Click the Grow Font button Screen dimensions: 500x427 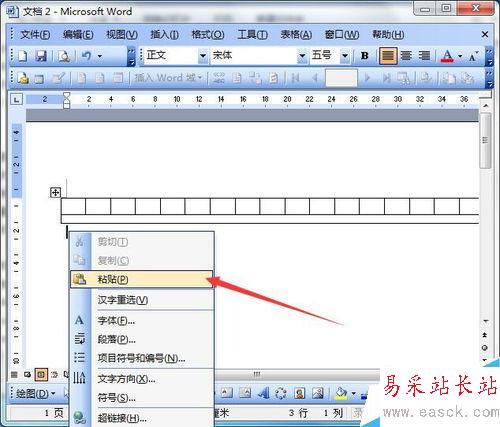coord(473,56)
